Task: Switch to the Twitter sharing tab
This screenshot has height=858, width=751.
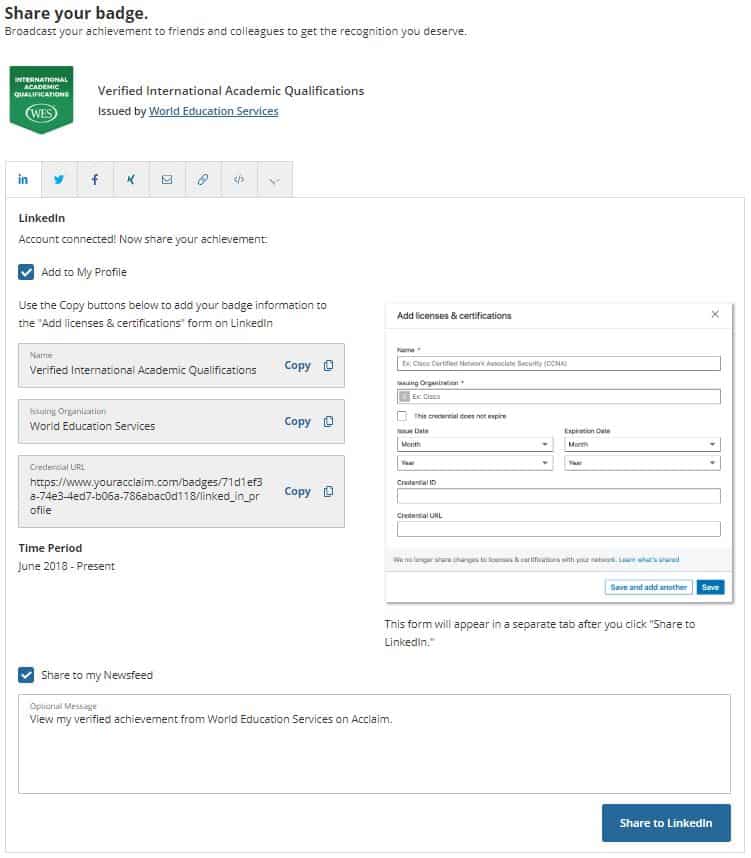Action: 59,179
